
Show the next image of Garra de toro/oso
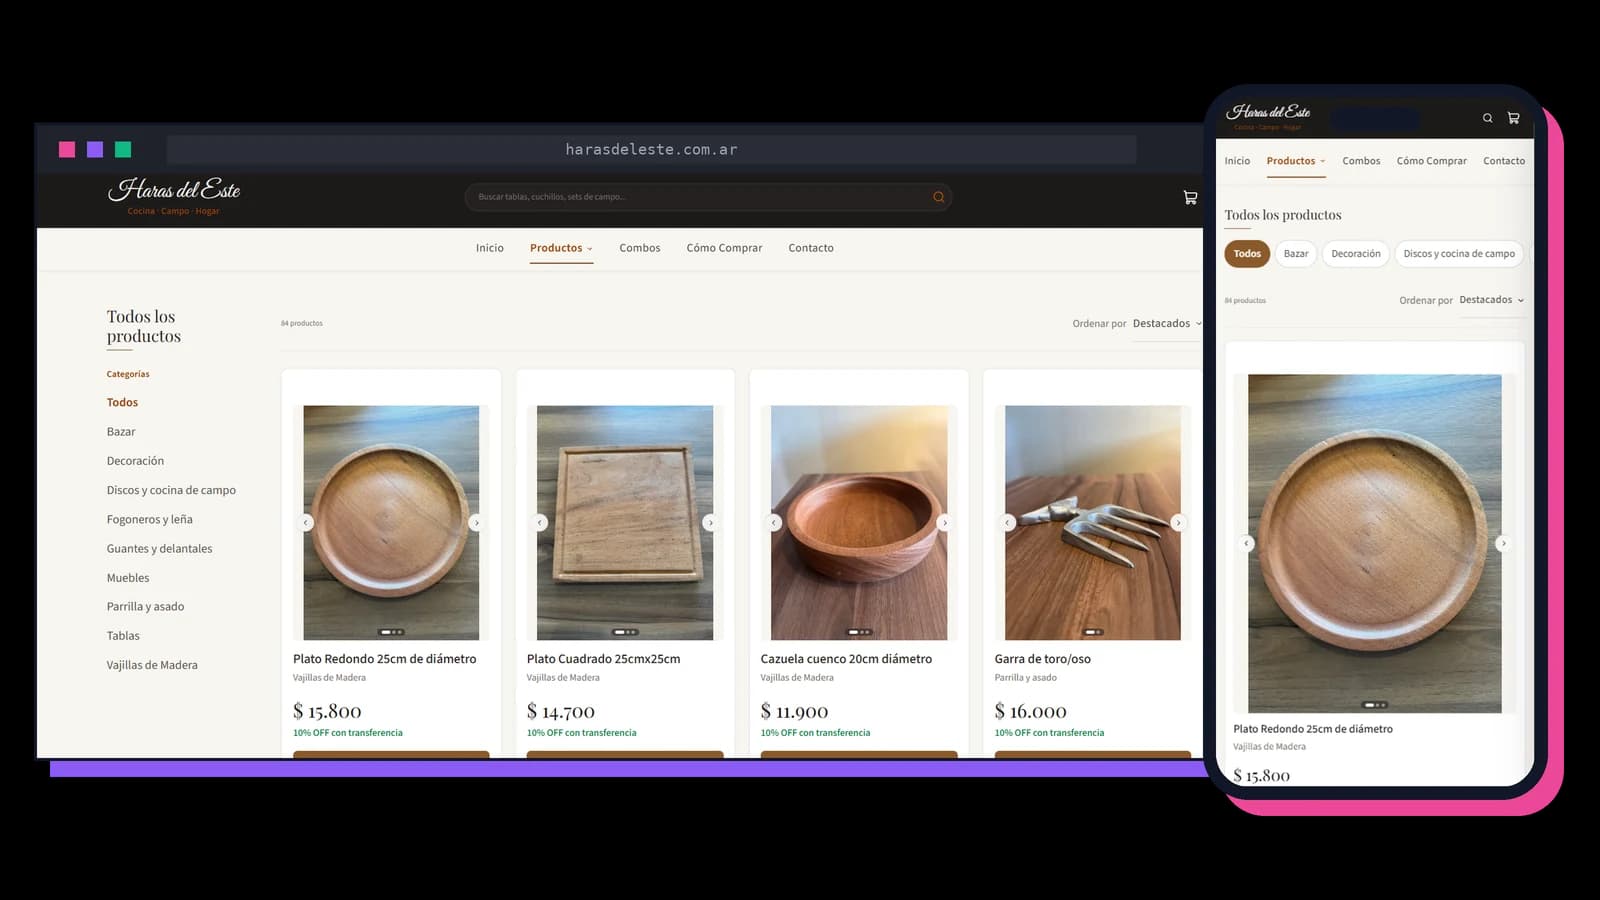pyautogui.click(x=1178, y=522)
